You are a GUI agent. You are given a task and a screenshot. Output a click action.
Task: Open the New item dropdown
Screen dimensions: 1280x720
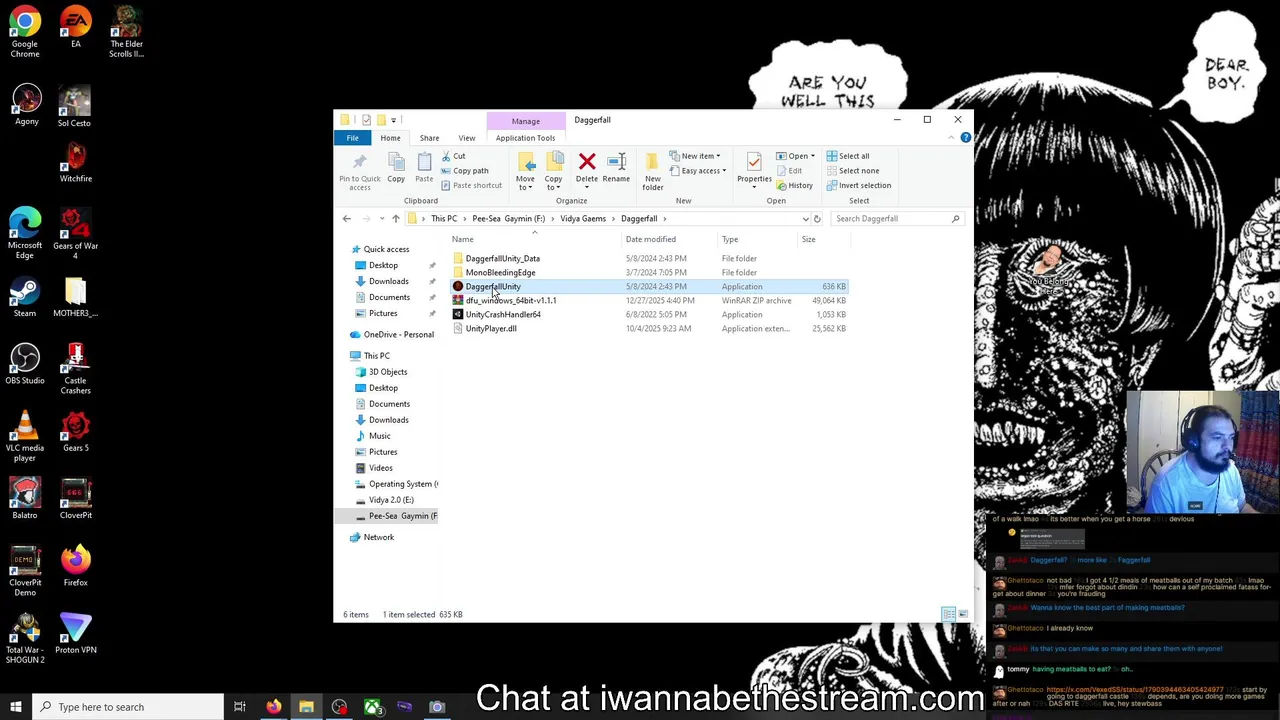(x=697, y=156)
